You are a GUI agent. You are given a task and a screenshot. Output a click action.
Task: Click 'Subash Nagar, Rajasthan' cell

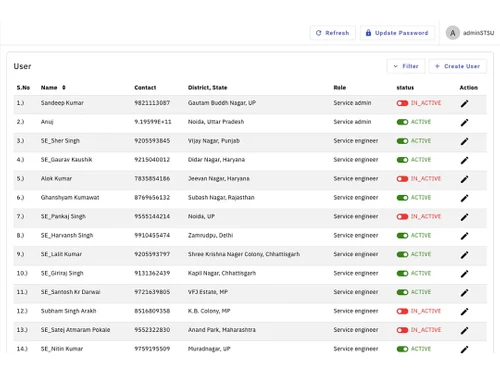[221, 197]
